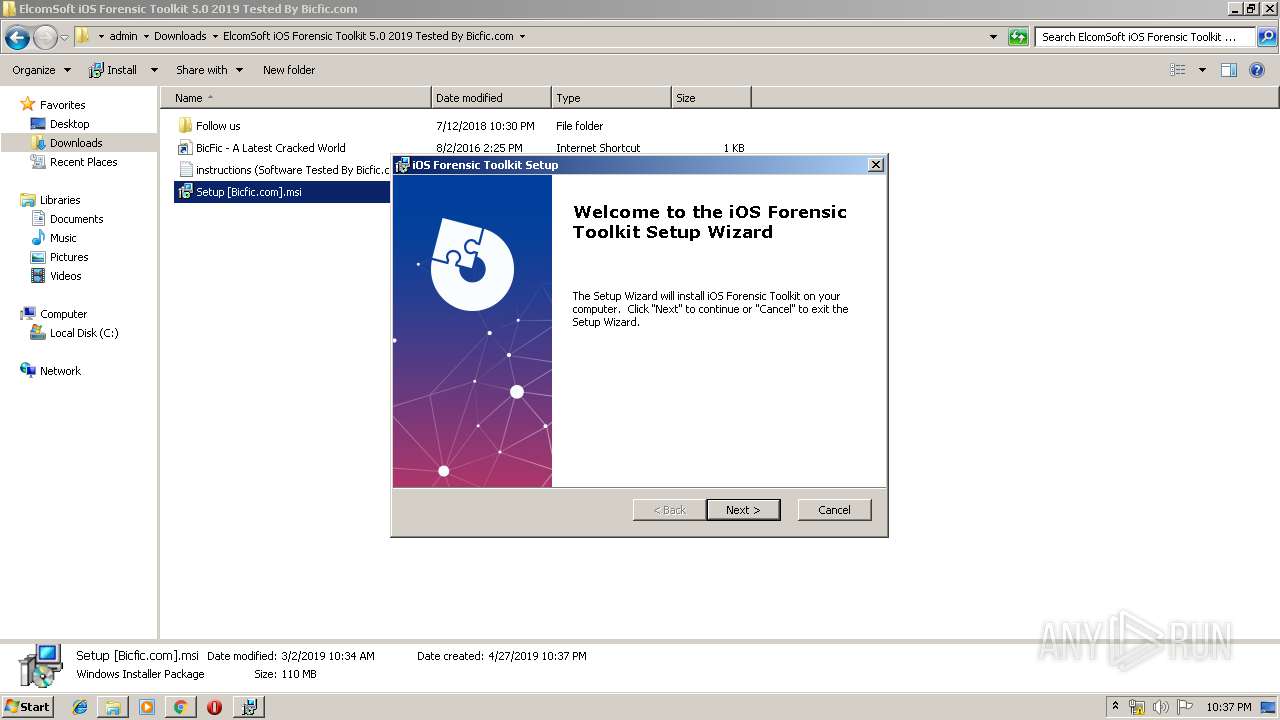Click Favorites in navigation pane
The height and width of the screenshot is (720, 1280).
(62, 105)
